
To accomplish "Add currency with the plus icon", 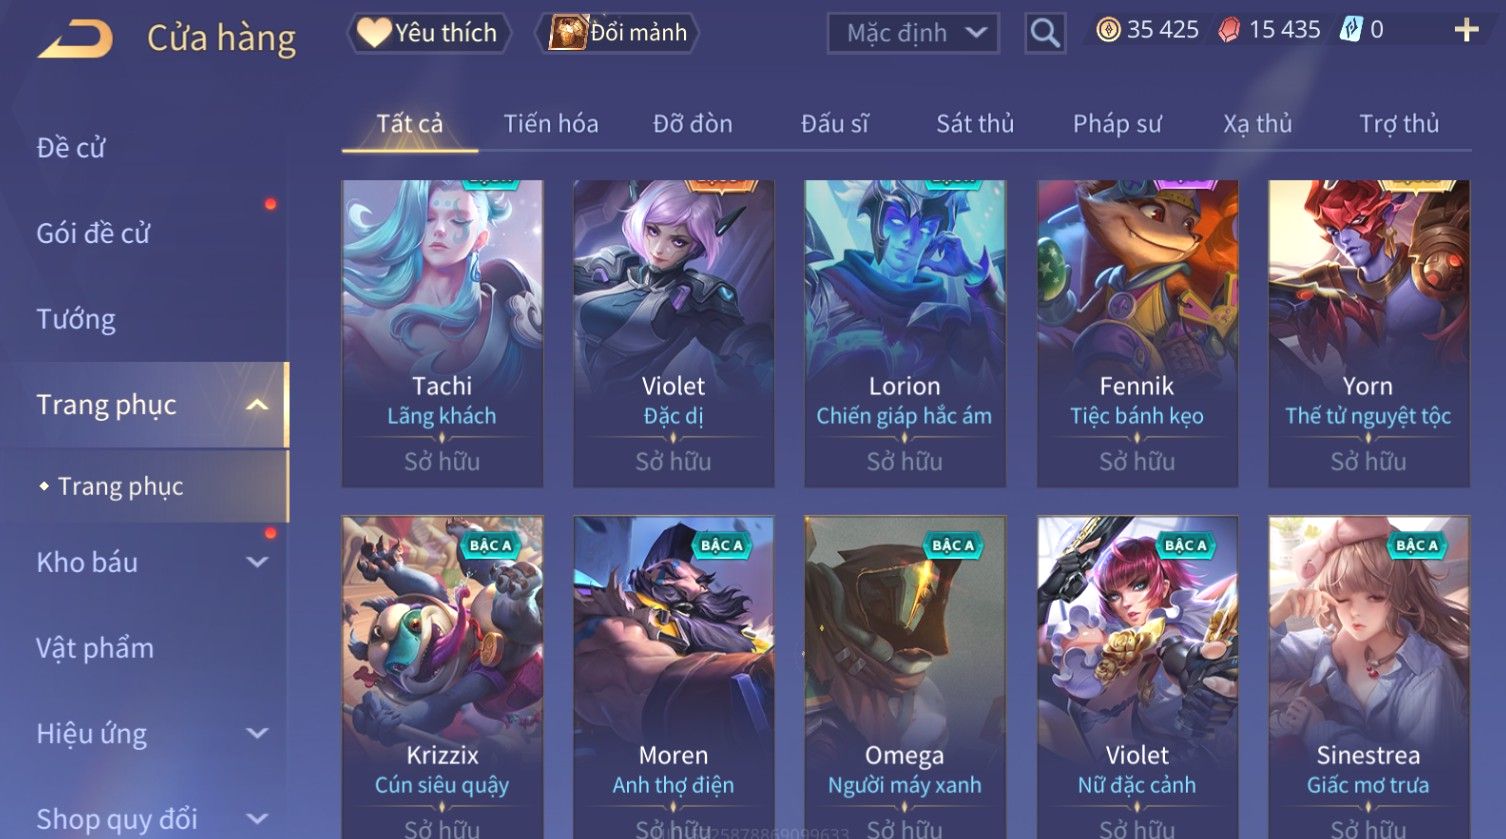I will [x=1466, y=30].
